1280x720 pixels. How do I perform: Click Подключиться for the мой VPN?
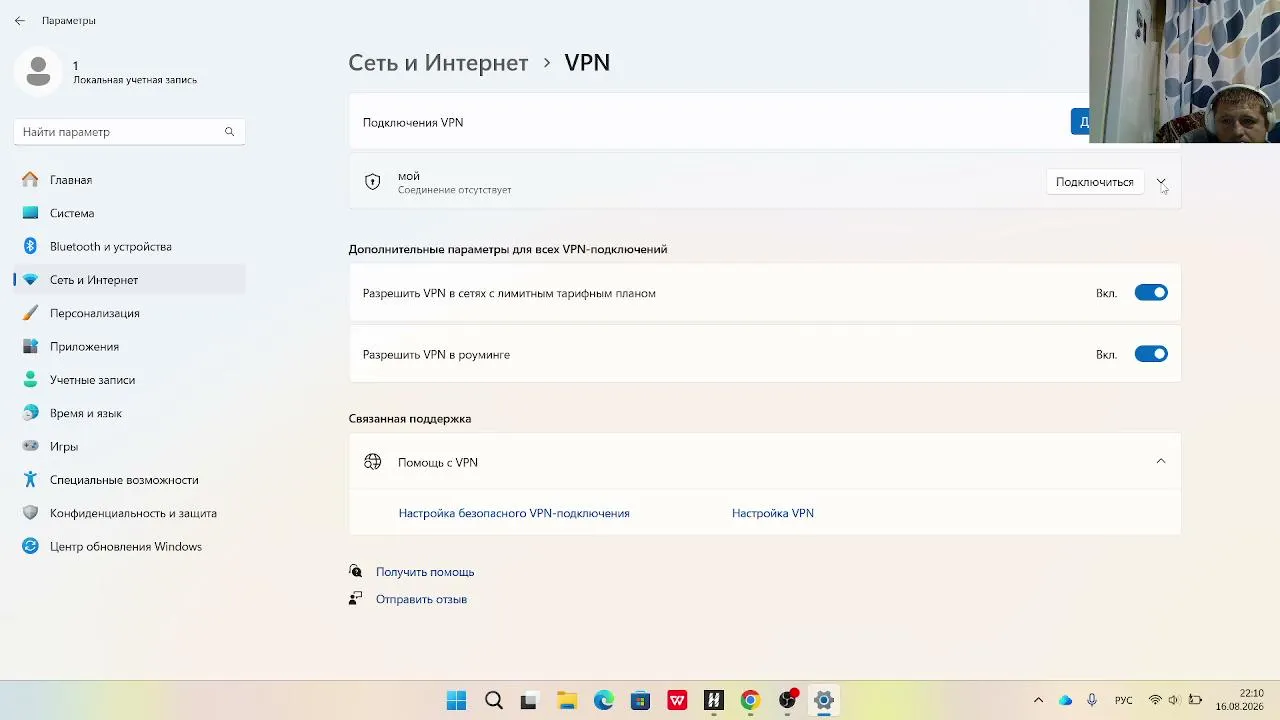coord(1094,182)
